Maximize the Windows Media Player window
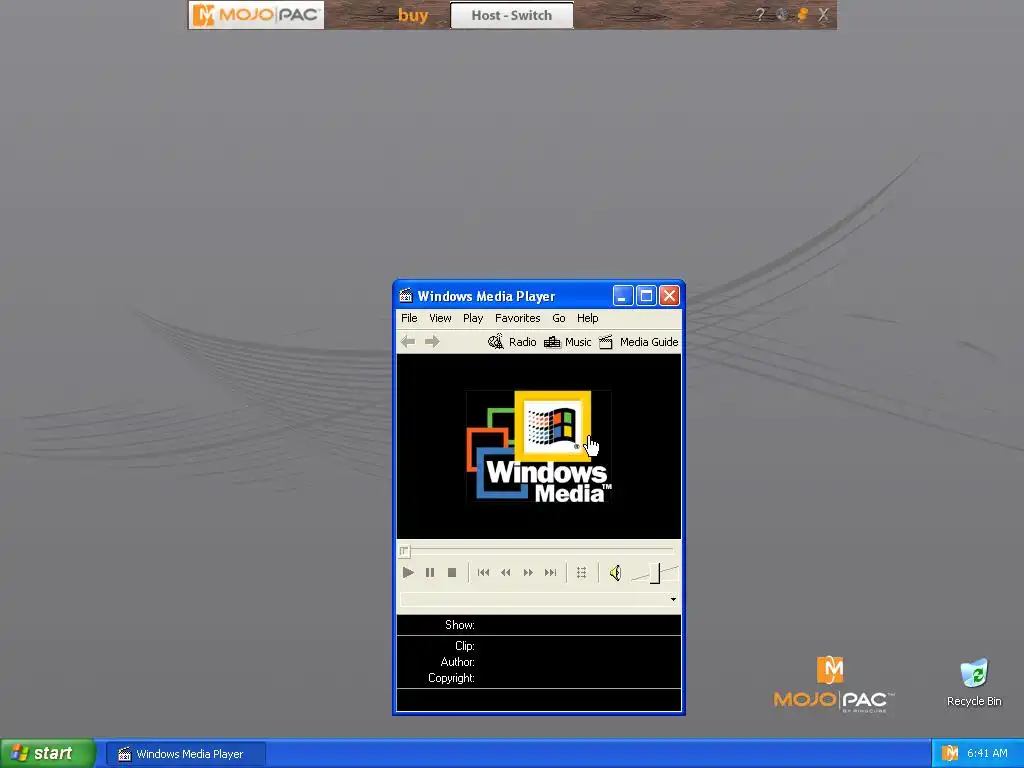The height and width of the screenshot is (768, 1024). click(x=646, y=296)
